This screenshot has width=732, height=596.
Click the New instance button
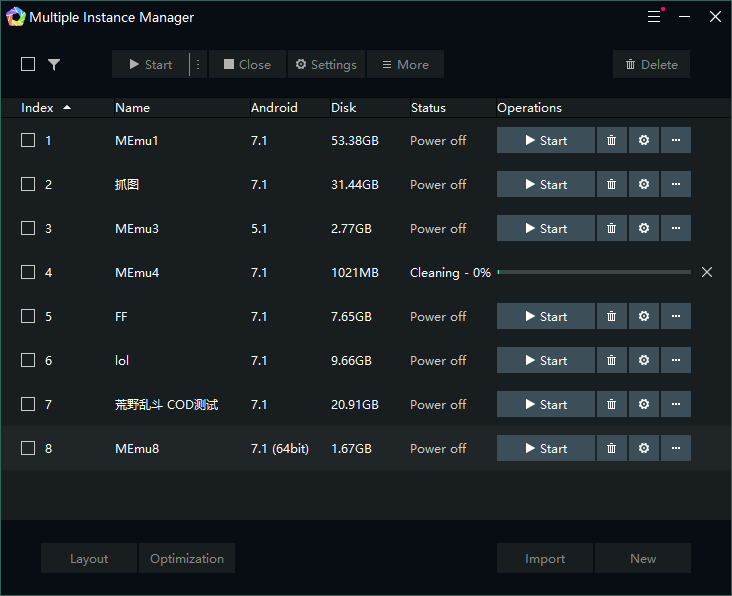(643, 559)
